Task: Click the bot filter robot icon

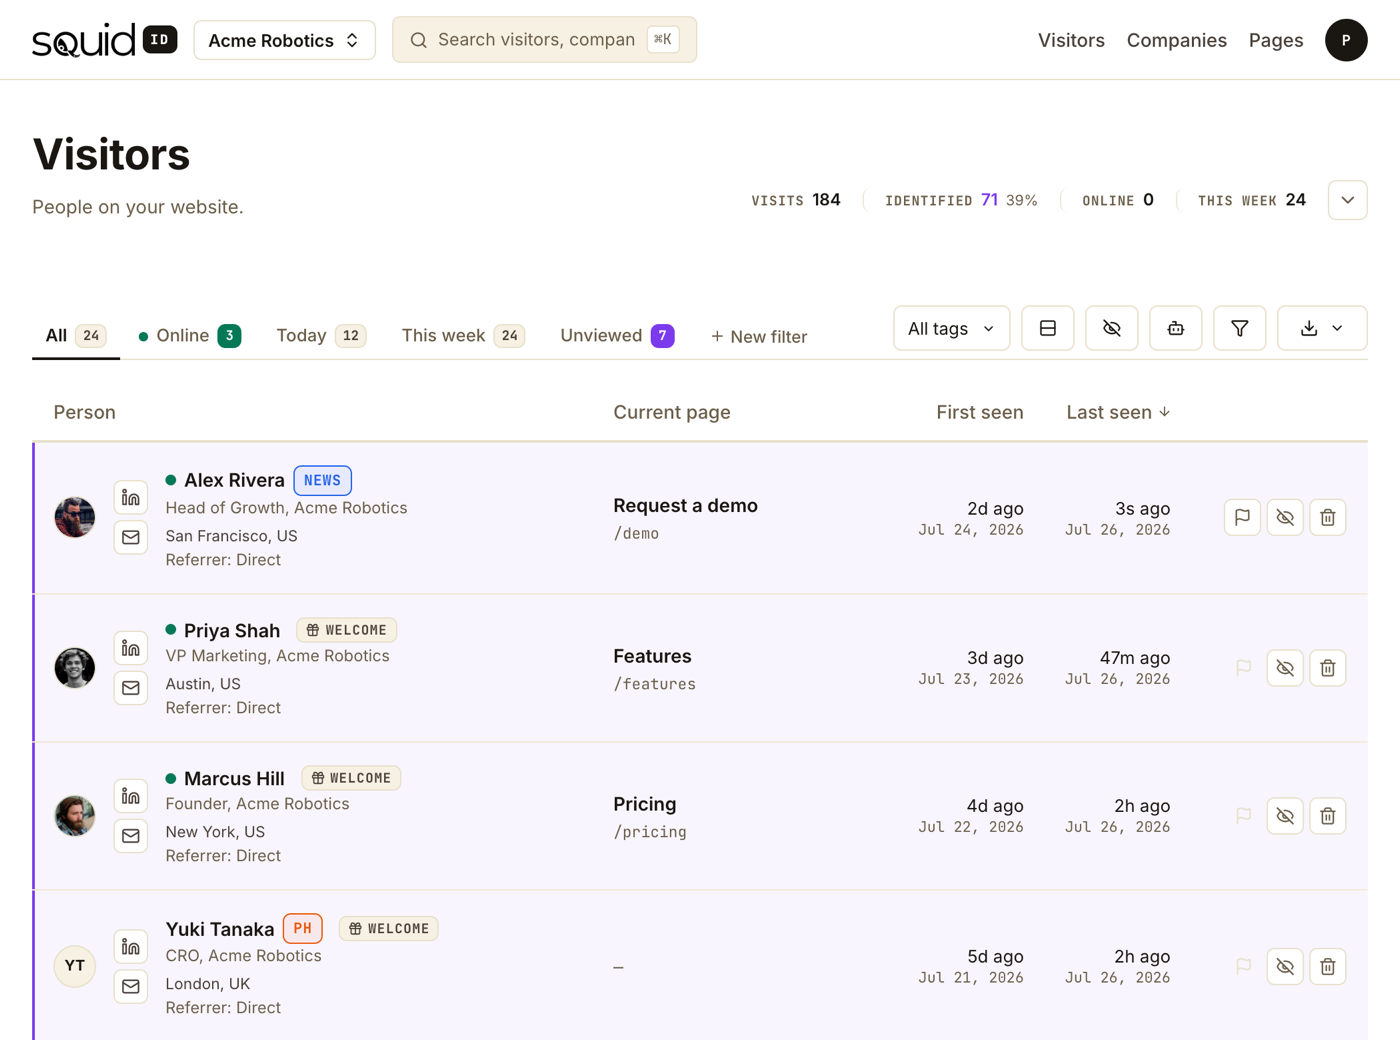Action: (1176, 328)
